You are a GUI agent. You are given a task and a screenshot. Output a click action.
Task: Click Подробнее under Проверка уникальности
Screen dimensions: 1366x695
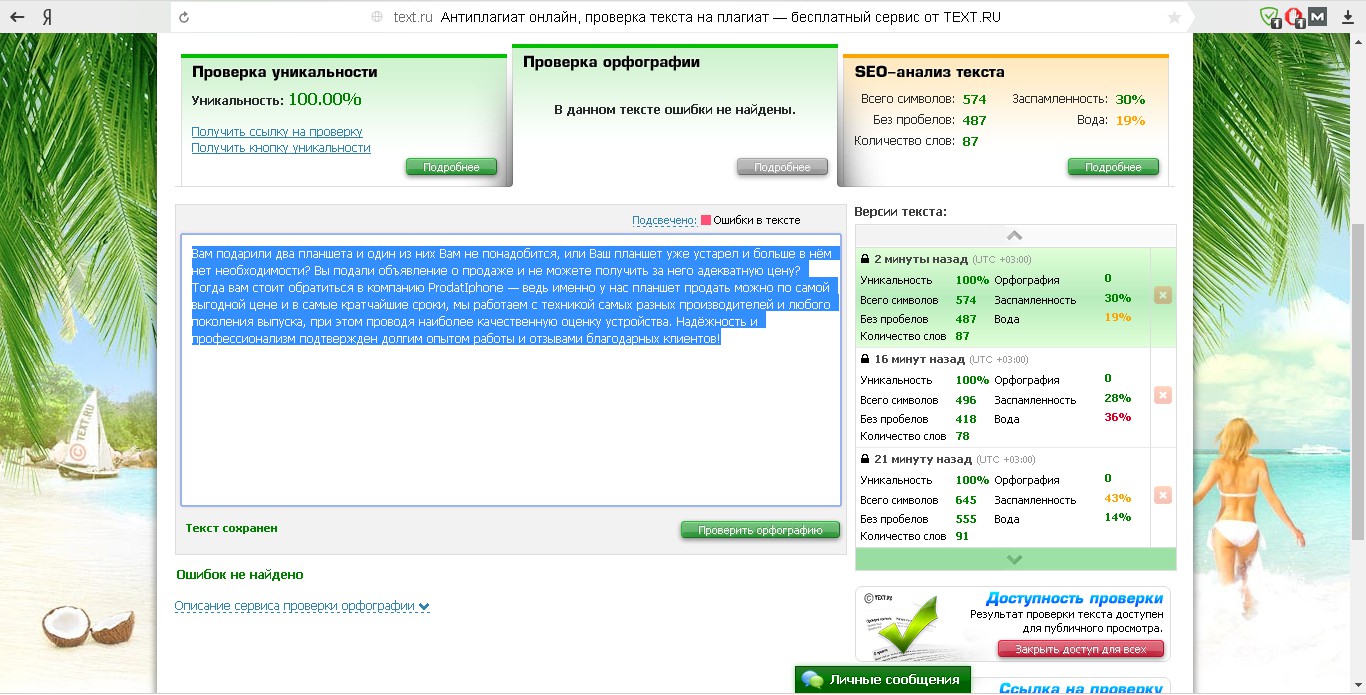[451, 167]
